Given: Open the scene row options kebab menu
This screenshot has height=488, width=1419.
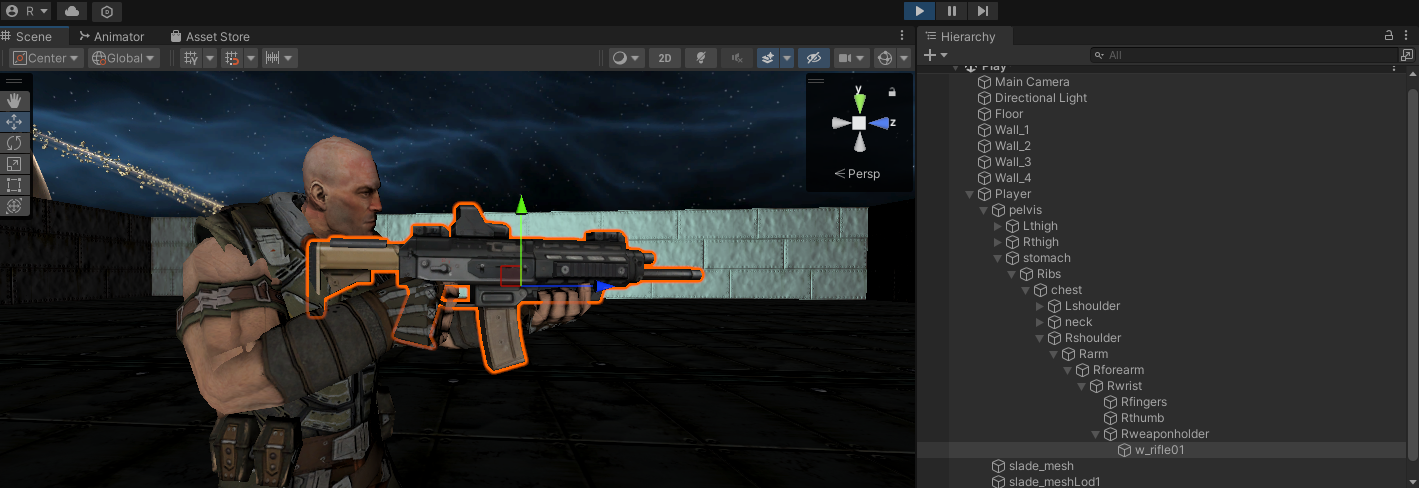Looking at the screenshot, I should coord(1395,69).
